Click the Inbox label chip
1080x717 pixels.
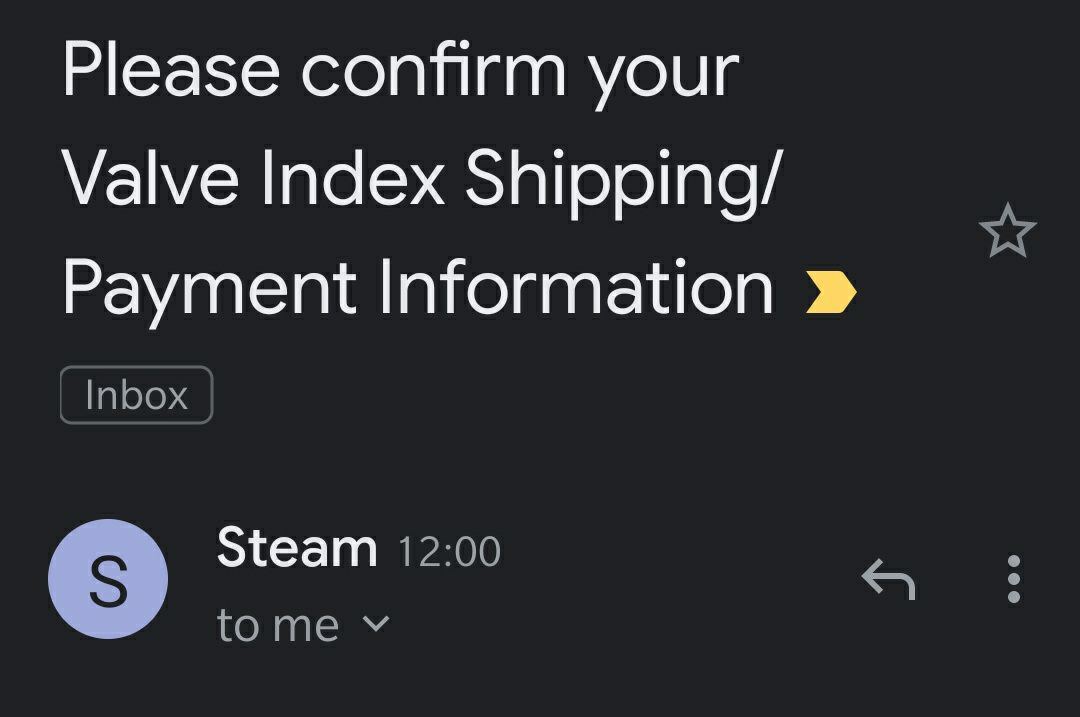[136, 395]
